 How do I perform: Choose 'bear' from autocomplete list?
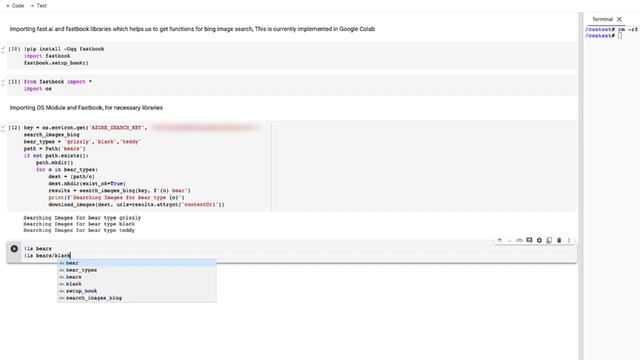tap(137, 263)
